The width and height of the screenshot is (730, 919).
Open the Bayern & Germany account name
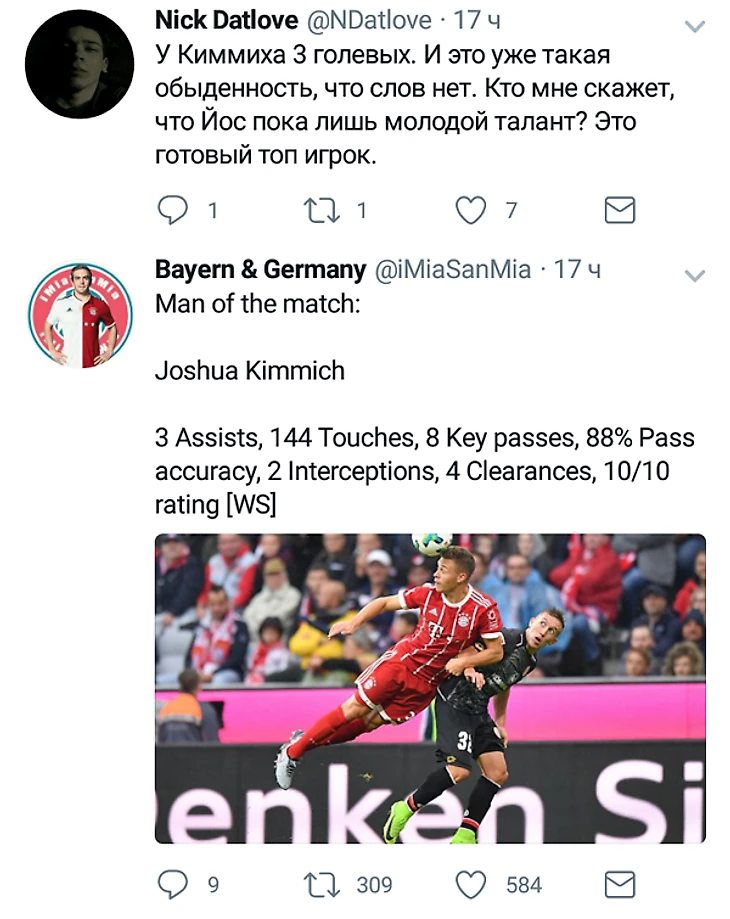click(x=260, y=270)
